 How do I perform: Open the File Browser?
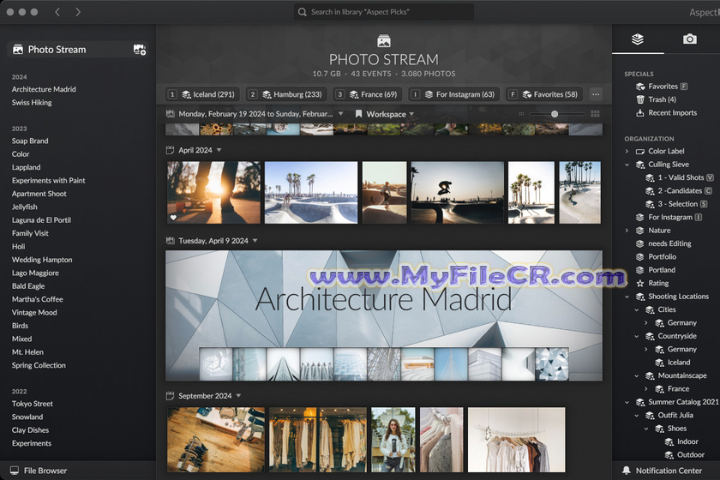(x=45, y=470)
